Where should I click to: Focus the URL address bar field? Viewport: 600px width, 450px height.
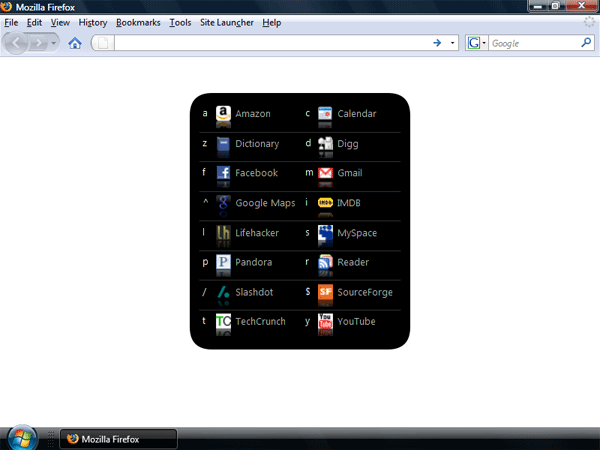[x=270, y=43]
